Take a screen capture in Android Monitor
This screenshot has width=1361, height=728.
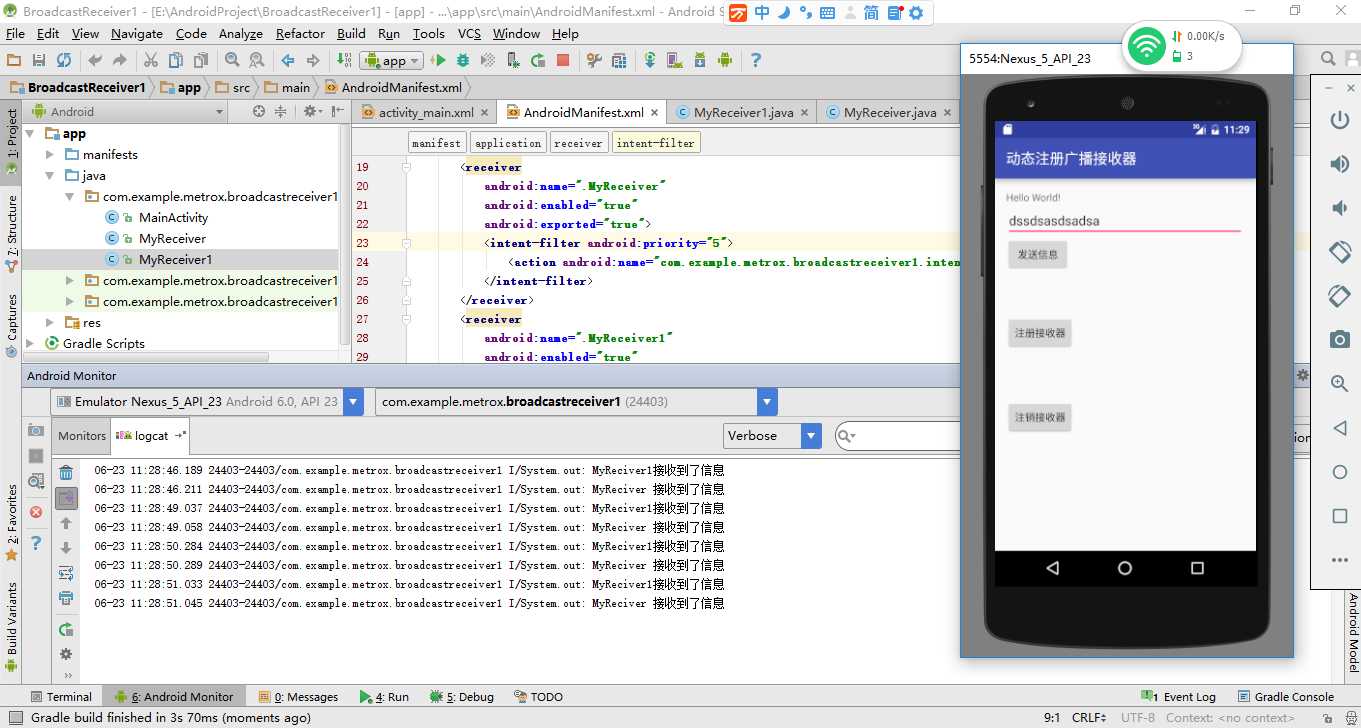pos(36,430)
